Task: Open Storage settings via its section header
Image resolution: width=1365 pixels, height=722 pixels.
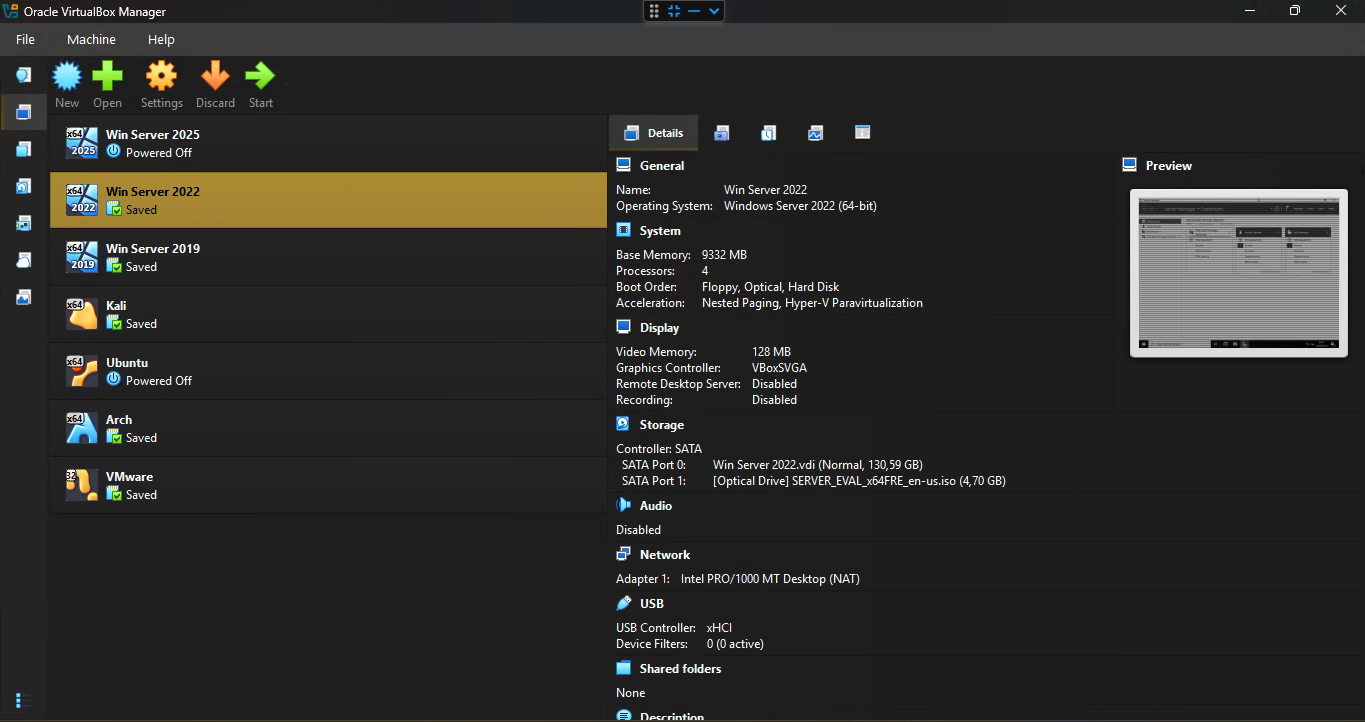Action: [x=662, y=425]
